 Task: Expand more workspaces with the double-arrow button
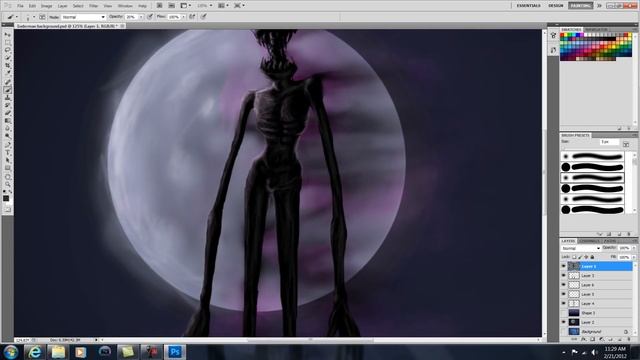(600, 6)
